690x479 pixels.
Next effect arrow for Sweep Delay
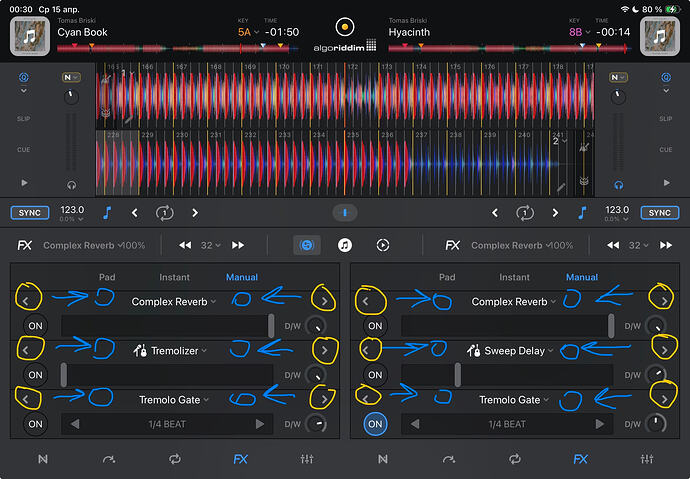click(x=664, y=351)
